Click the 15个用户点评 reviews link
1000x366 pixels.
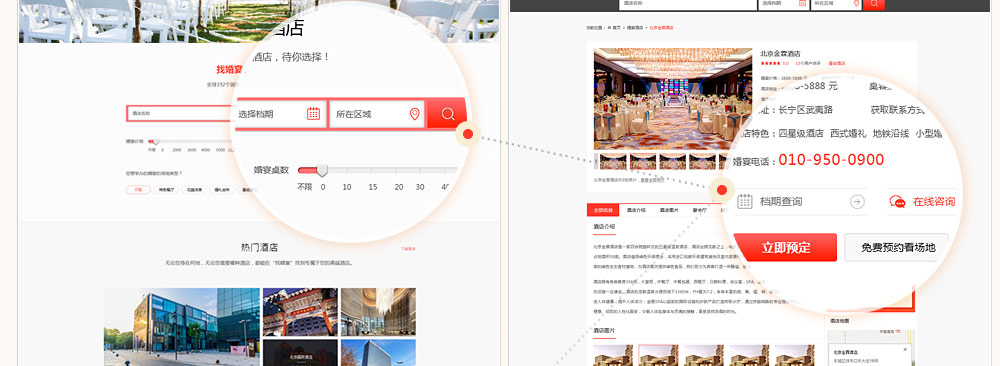coord(807,63)
